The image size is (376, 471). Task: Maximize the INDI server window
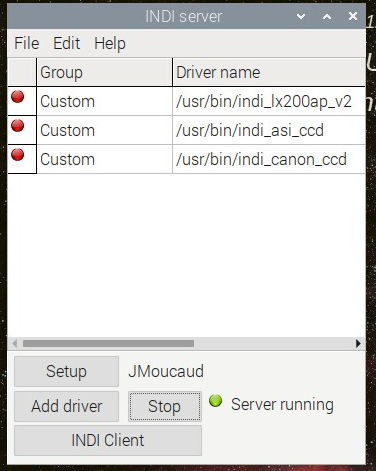[x=327, y=16]
